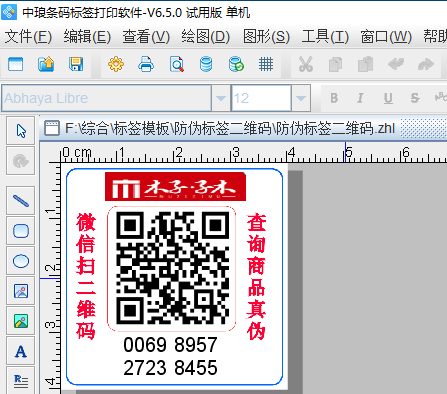Image resolution: width=447 pixels, height=394 pixels.
Task: Open the font name dropdown arrow
Action: click(221, 98)
